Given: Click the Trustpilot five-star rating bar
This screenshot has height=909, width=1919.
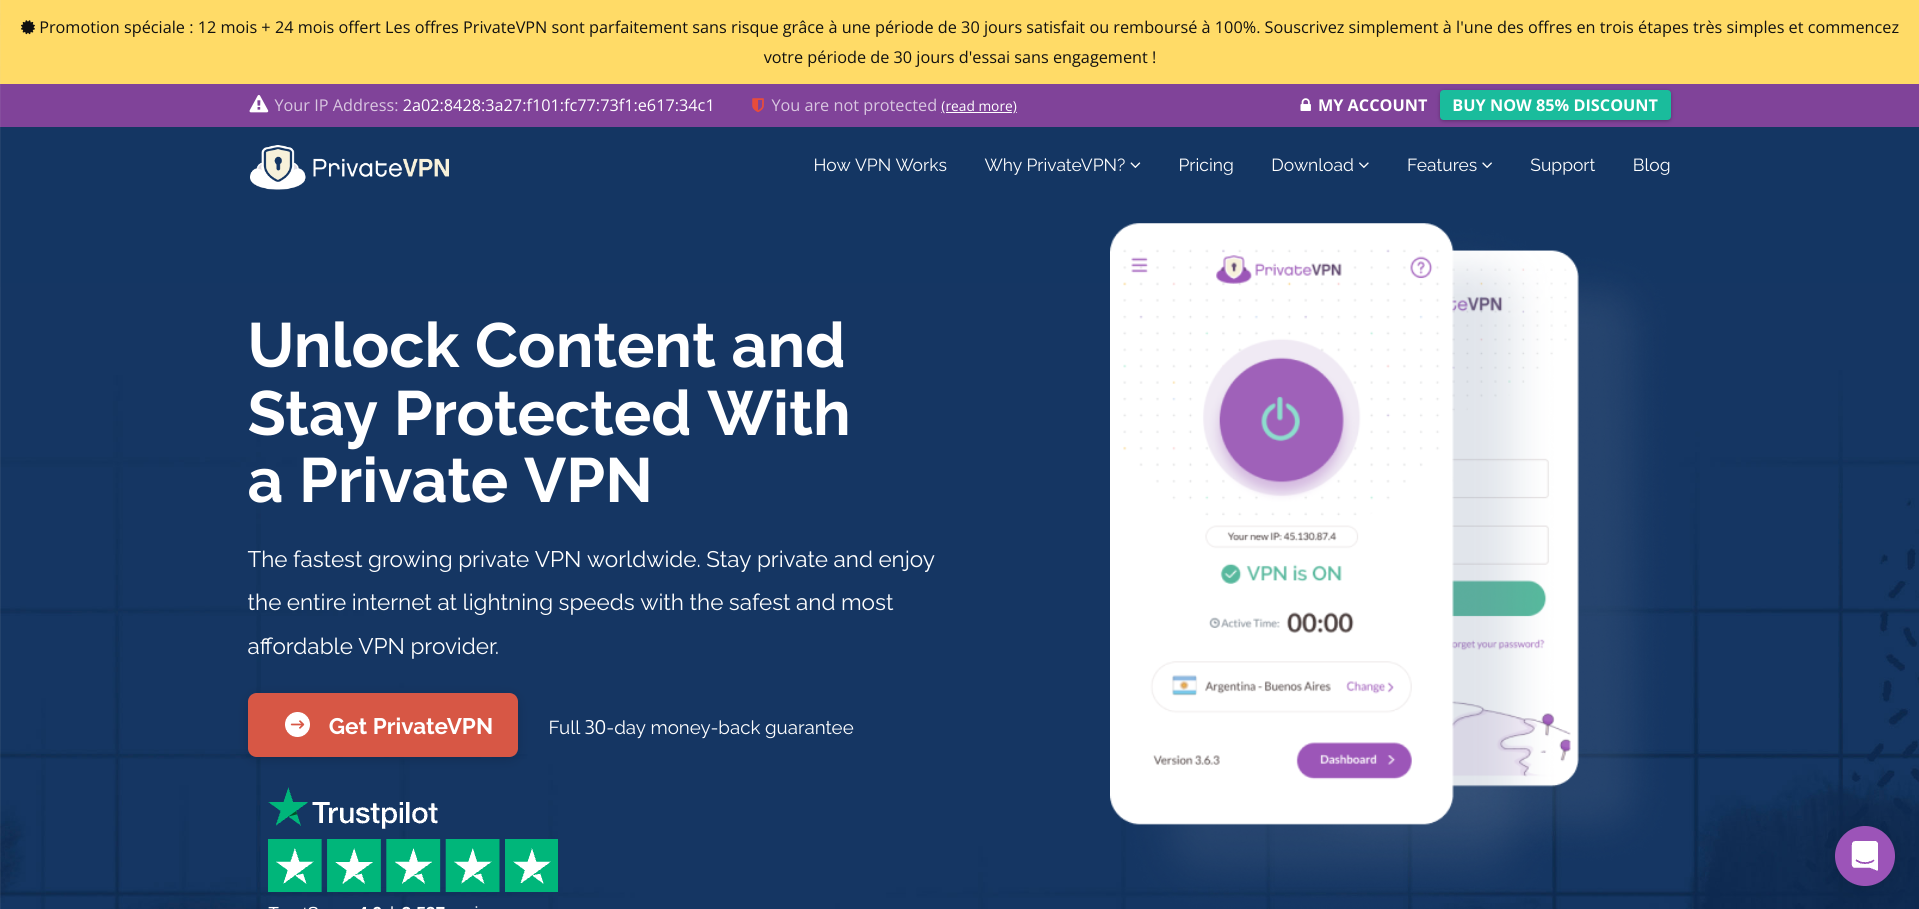Looking at the screenshot, I should coord(413,865).
